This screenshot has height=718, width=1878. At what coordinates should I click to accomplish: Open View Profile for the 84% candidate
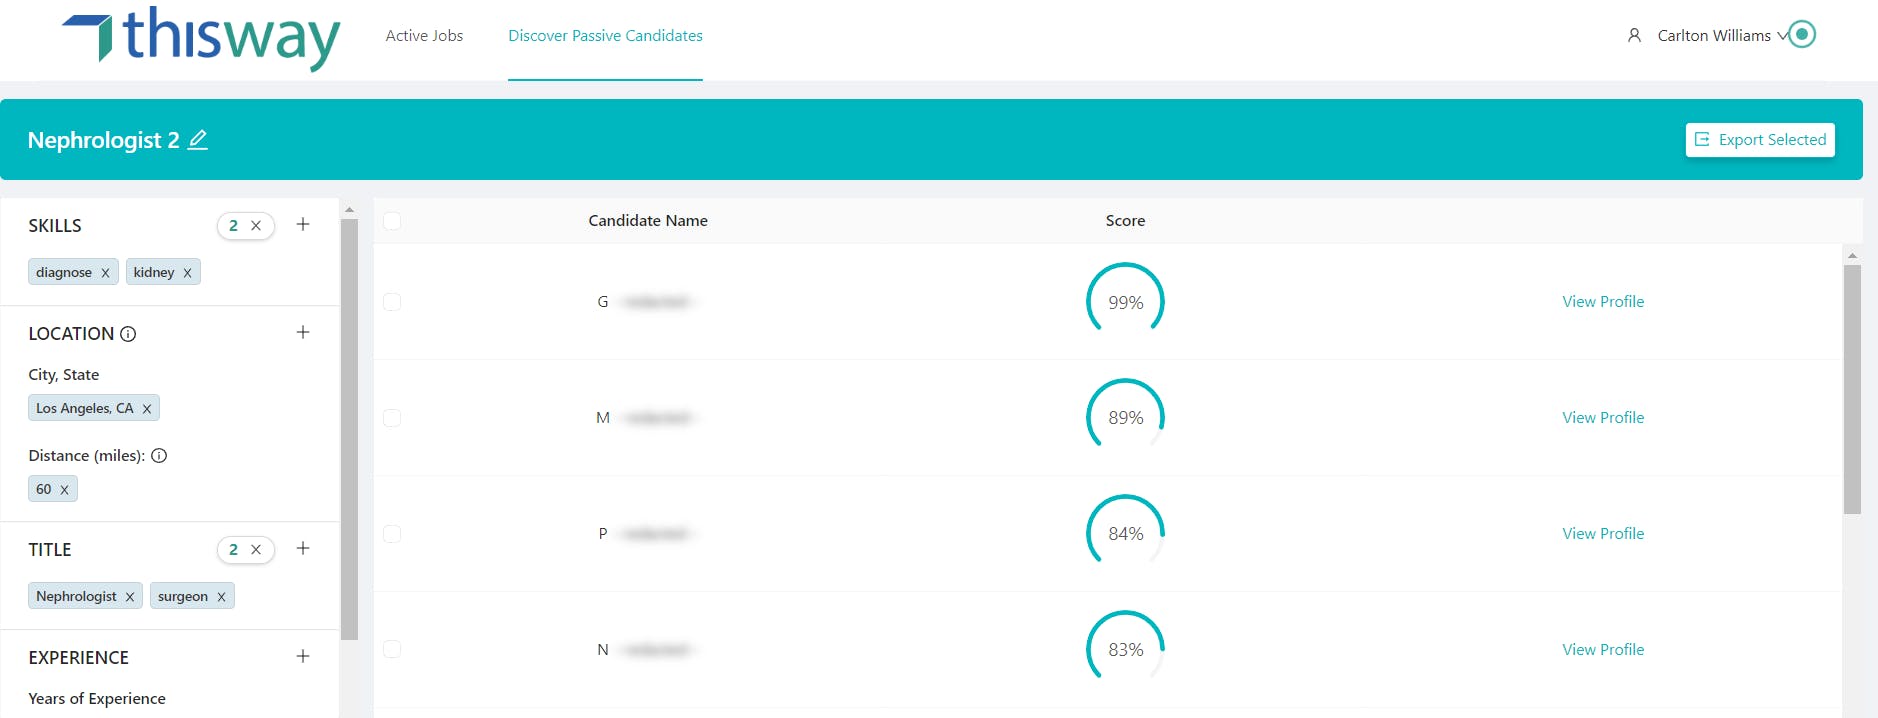coord(1603,534)
